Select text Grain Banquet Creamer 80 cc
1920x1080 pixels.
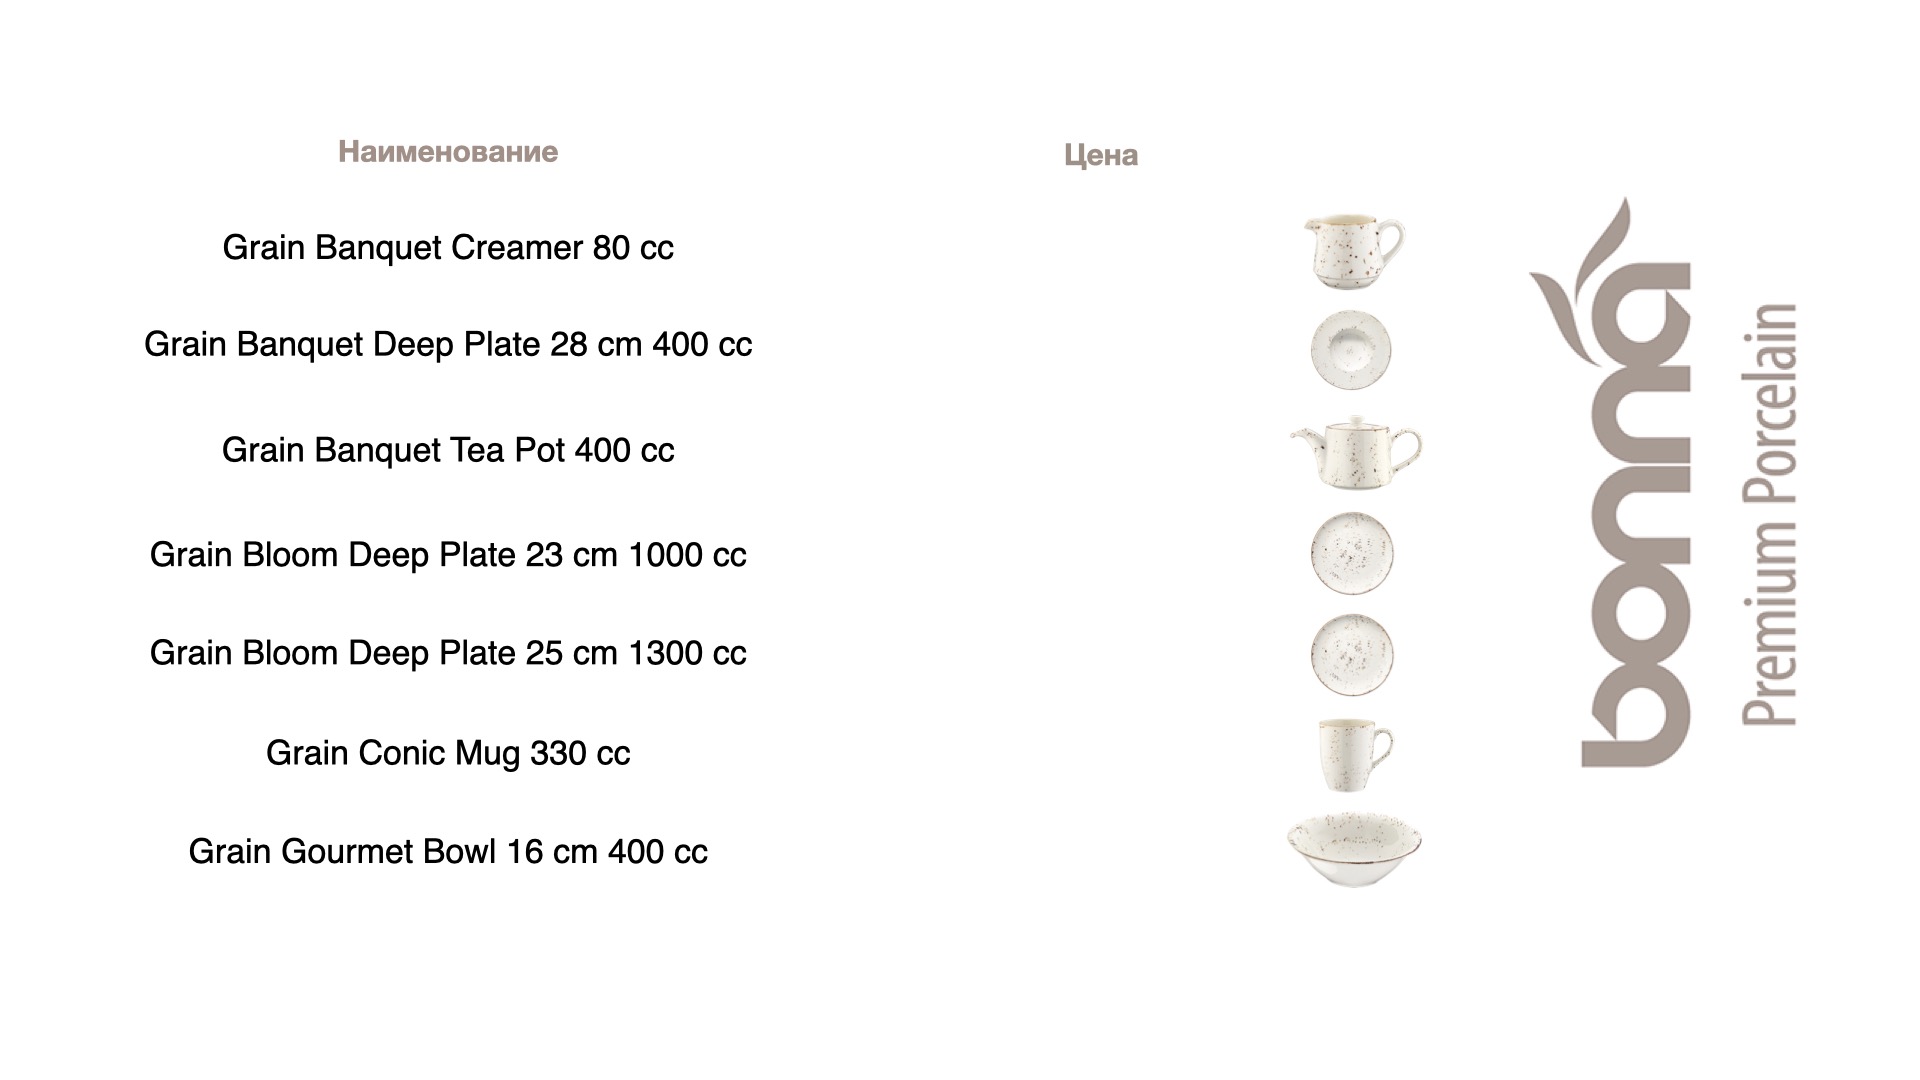448,247
